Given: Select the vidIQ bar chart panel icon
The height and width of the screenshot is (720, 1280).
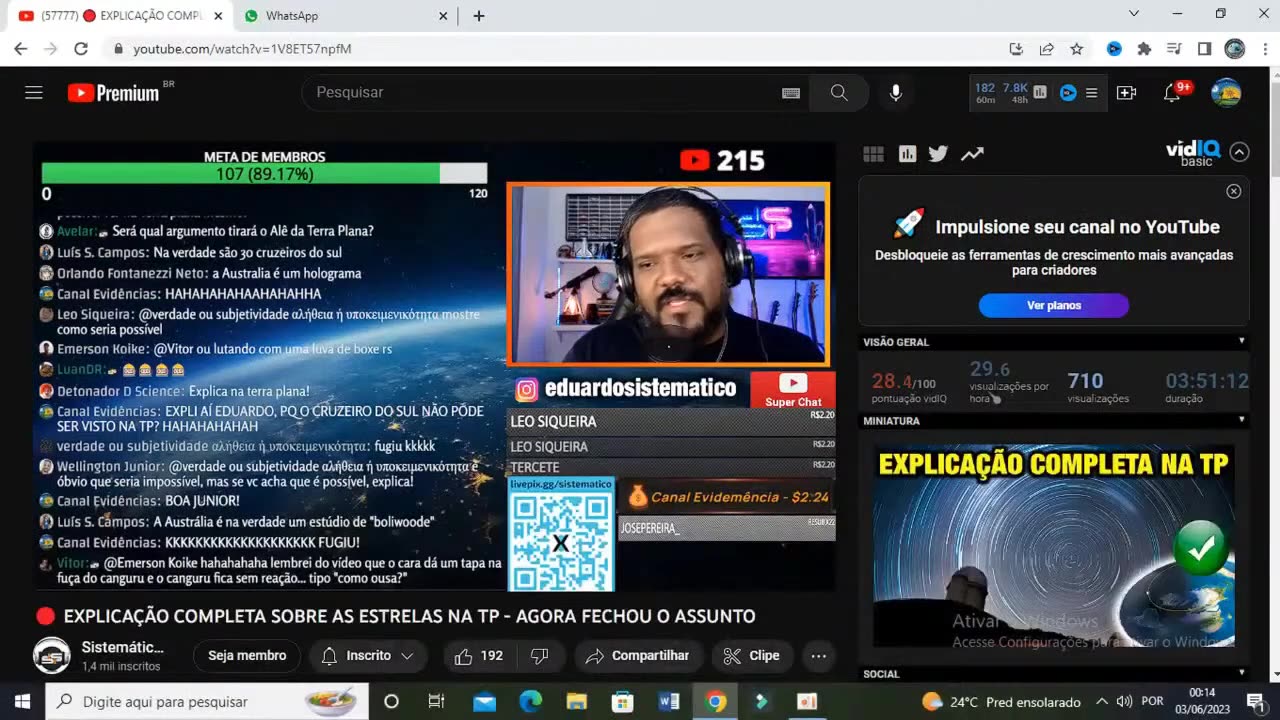Looking at the screenshot, I should pos(907,154).
